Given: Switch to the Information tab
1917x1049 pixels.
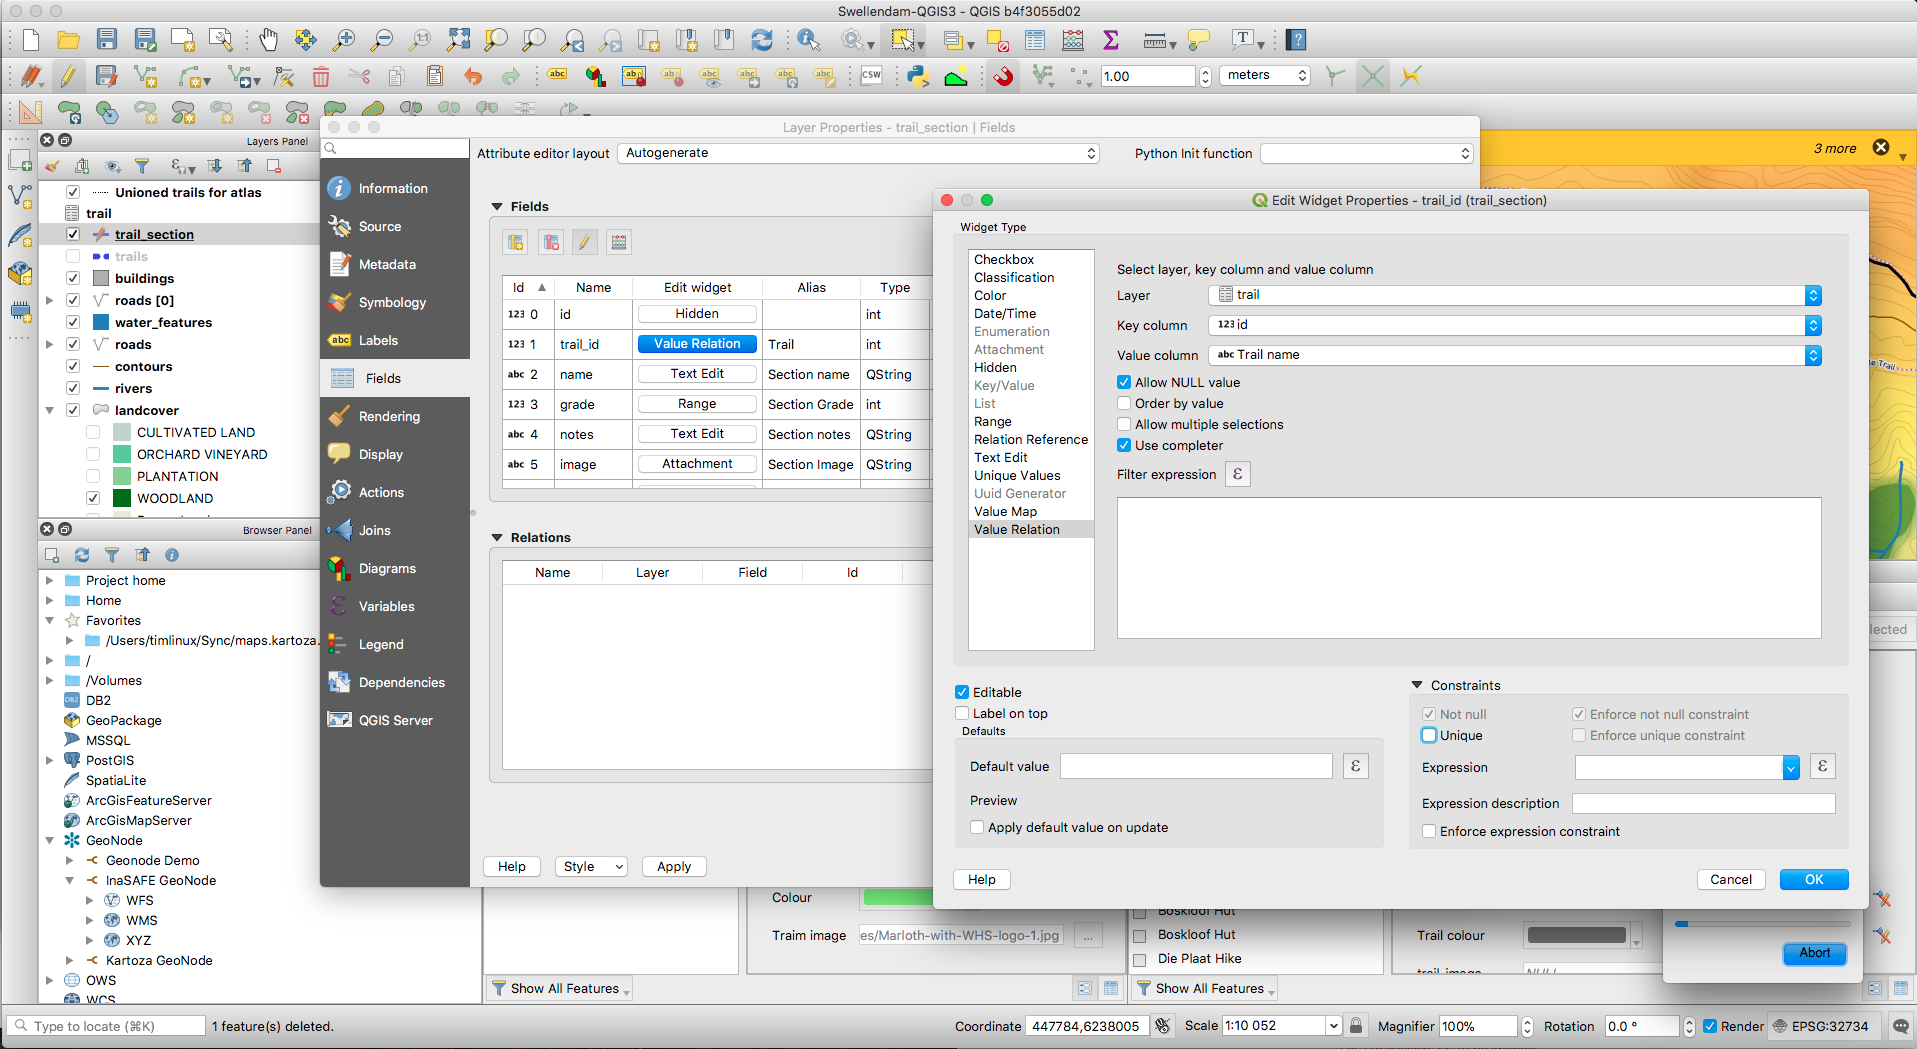Looking at the screenshot, I should tap(395, 188).
